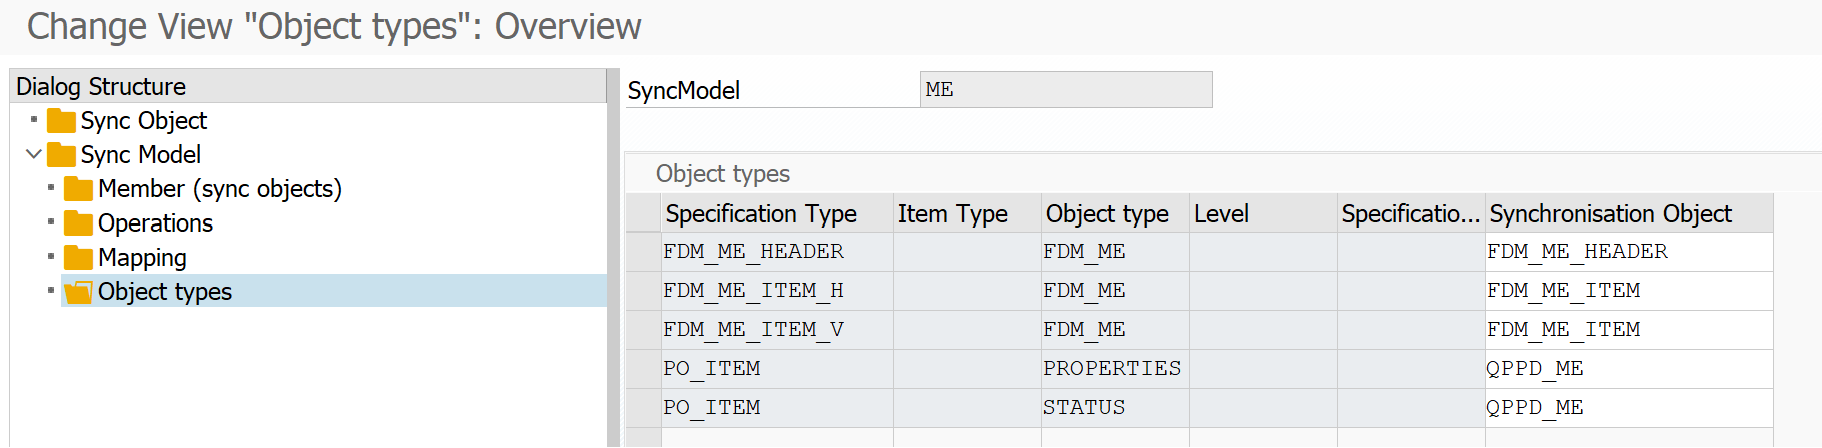Click the Member (sync objects) folder icon

(x=78, y=189)
